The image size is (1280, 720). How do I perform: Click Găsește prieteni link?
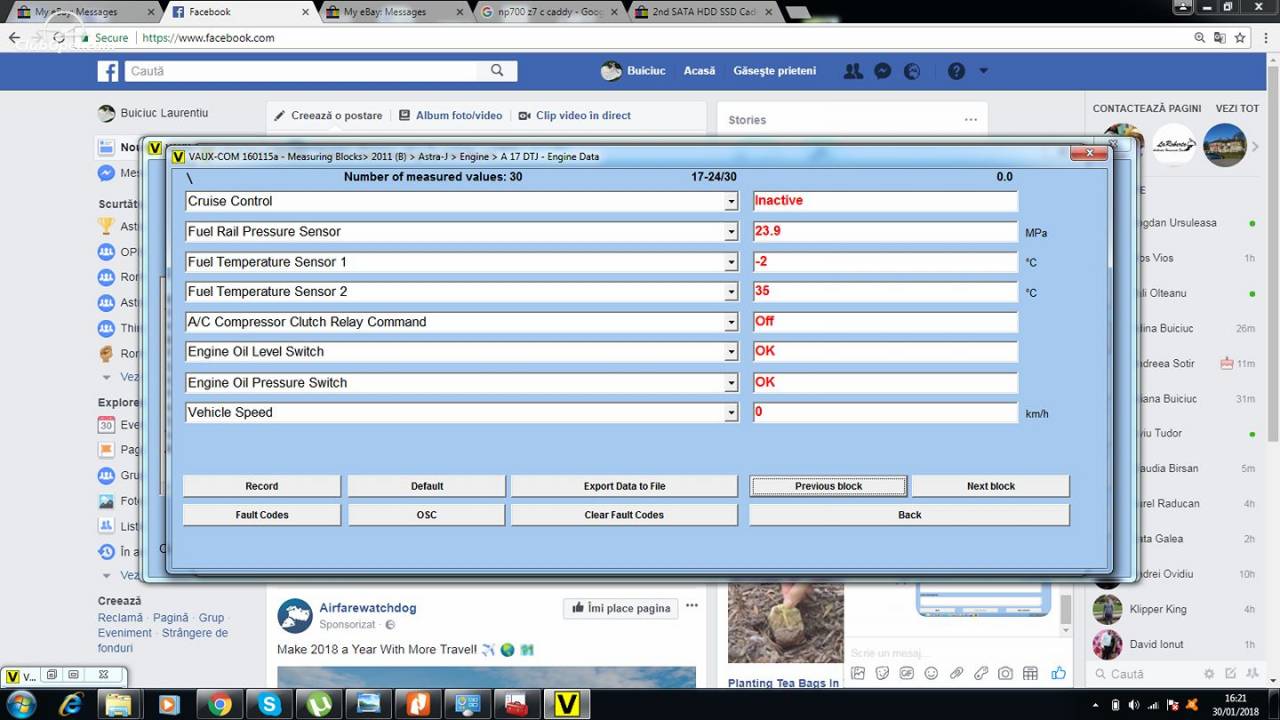pos(775,71)
